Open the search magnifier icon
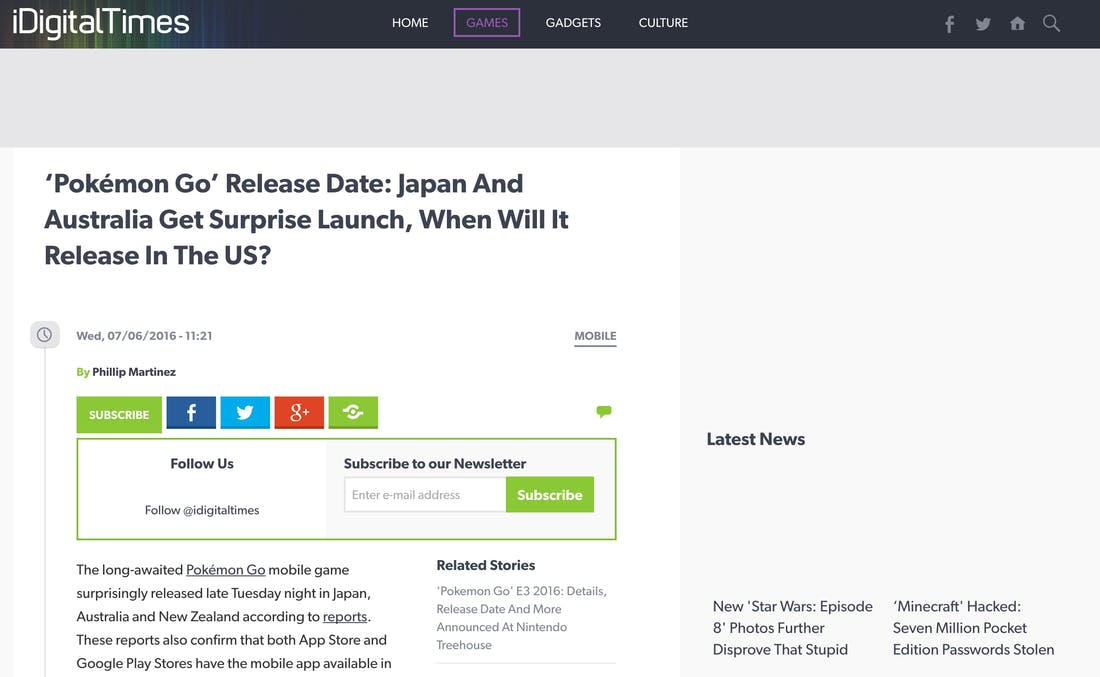This screenshot has height=677, width=1100. (x=1051, y=23)
